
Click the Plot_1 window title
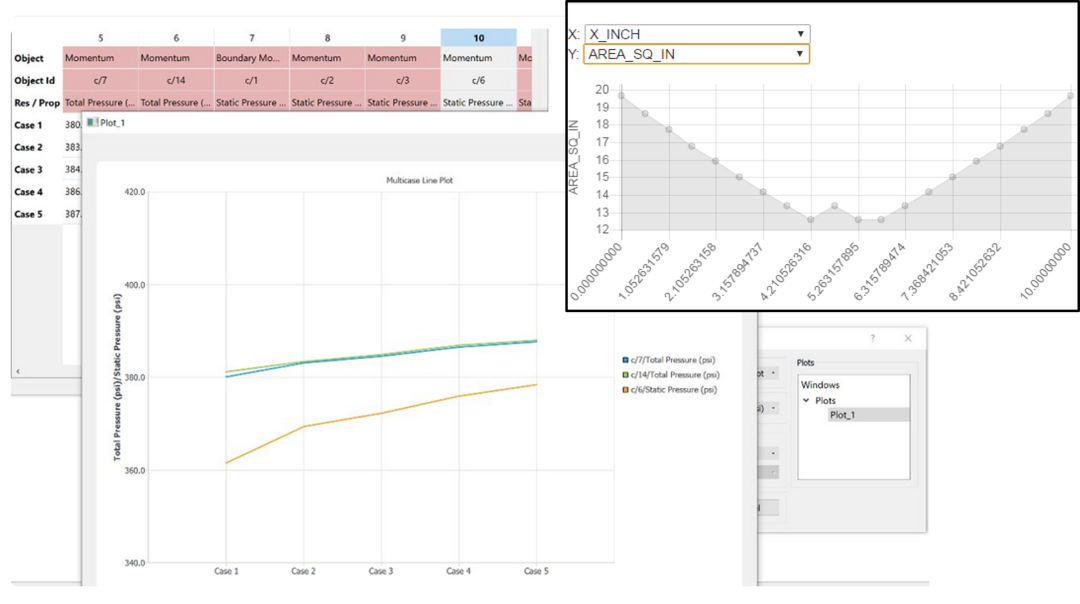coord(112,123)
